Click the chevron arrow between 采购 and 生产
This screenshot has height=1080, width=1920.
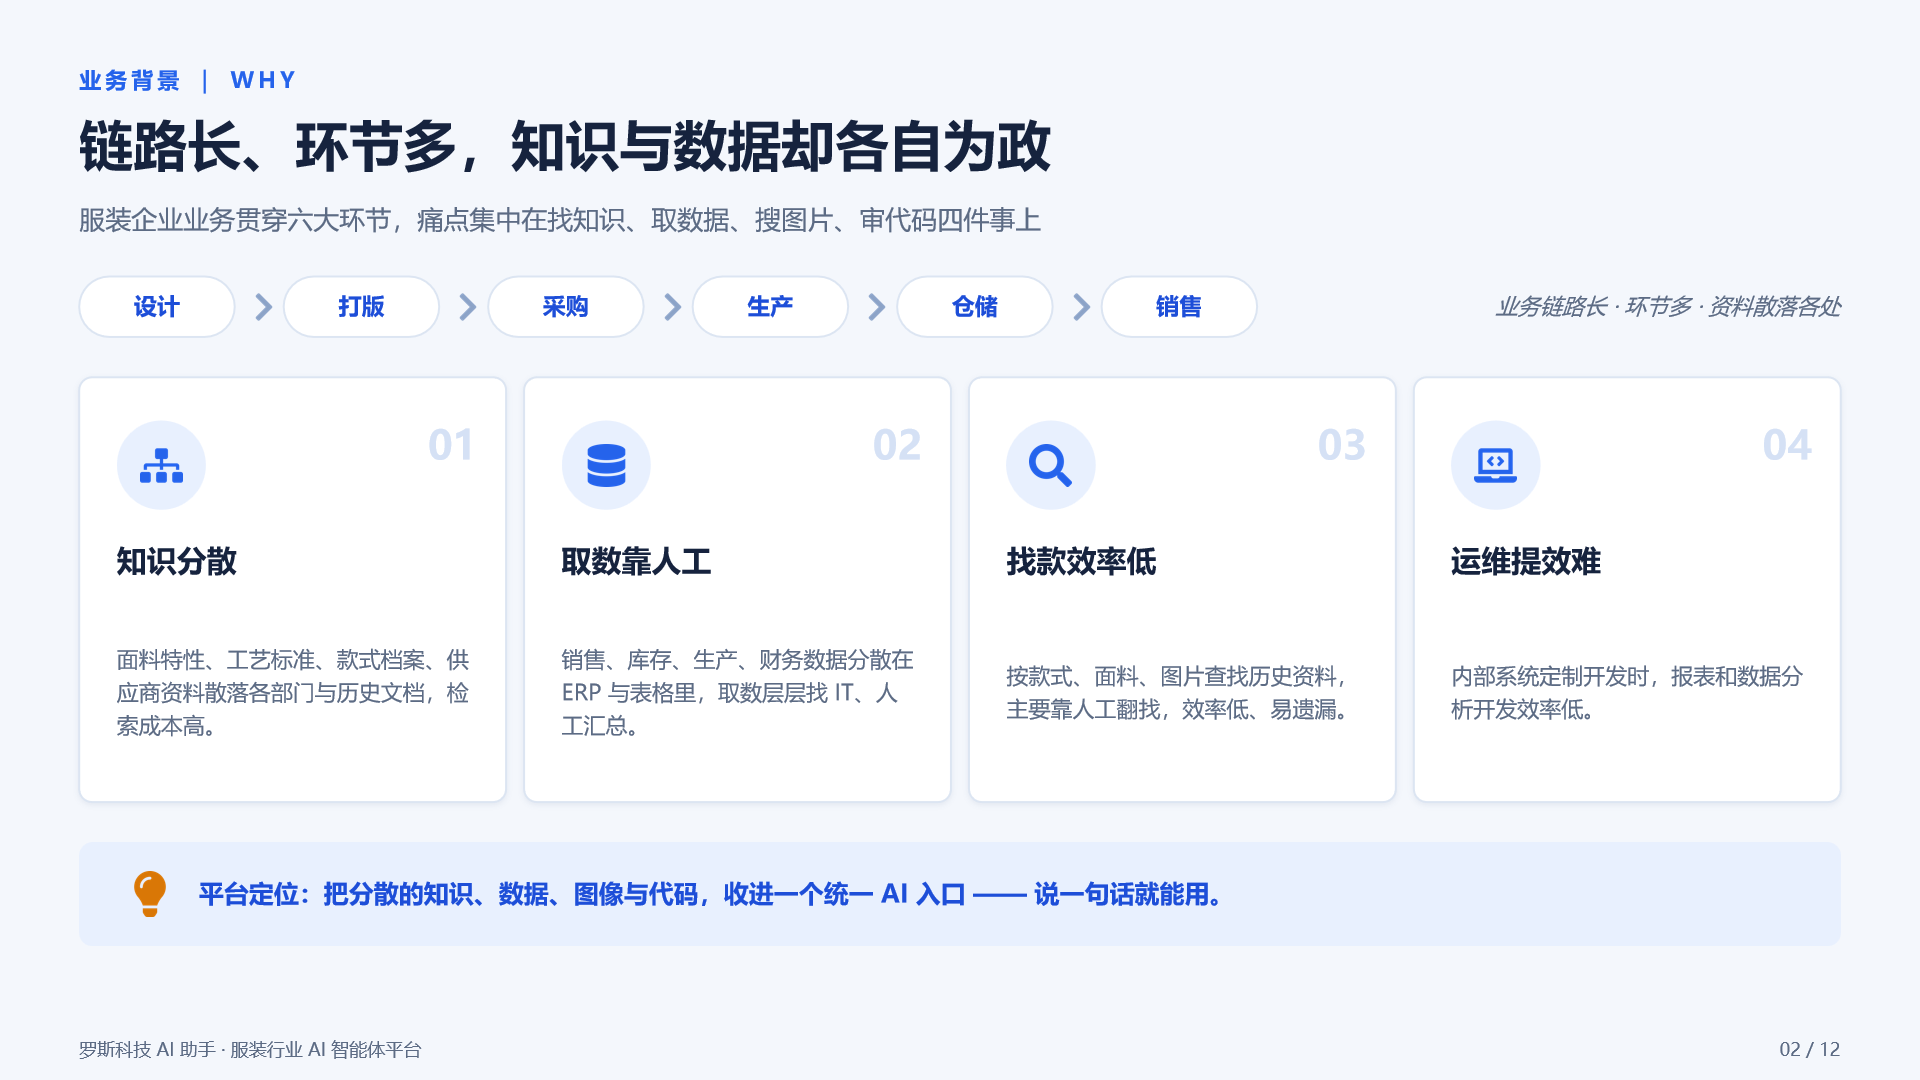click(x=672, y=307)
